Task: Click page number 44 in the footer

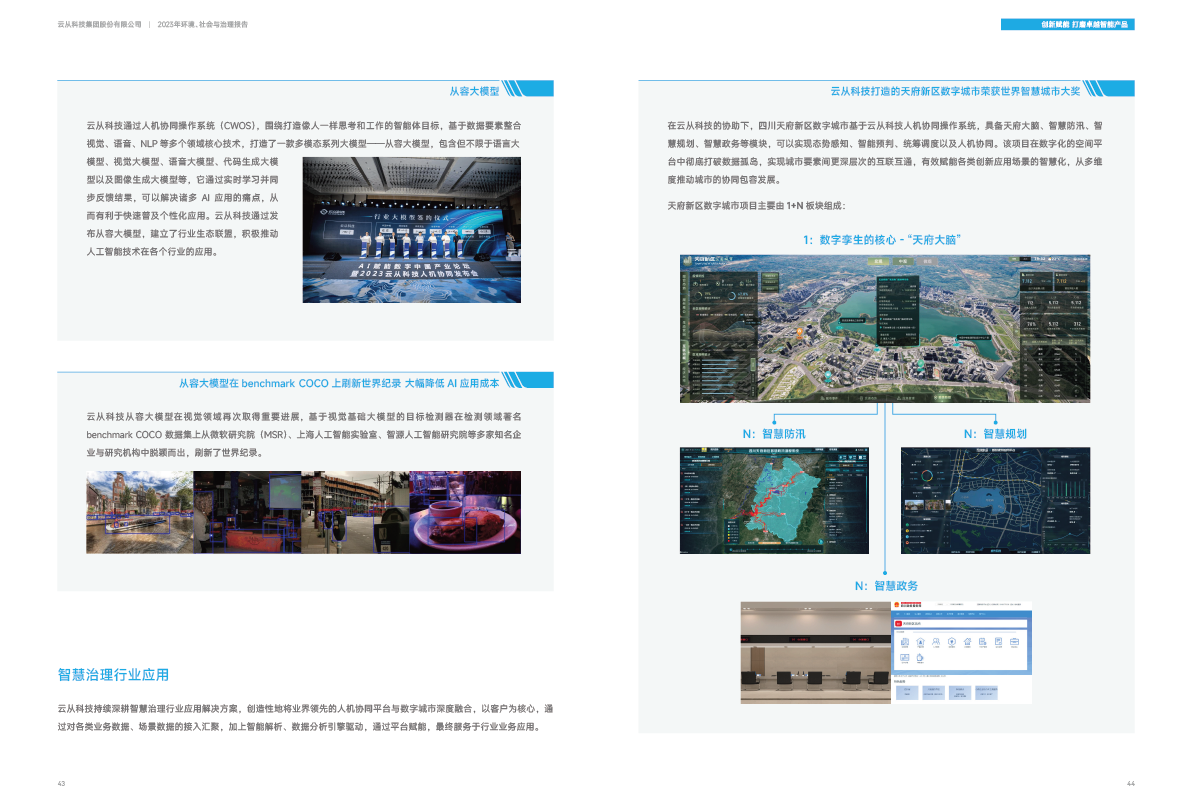Action: click(1130, 783)
